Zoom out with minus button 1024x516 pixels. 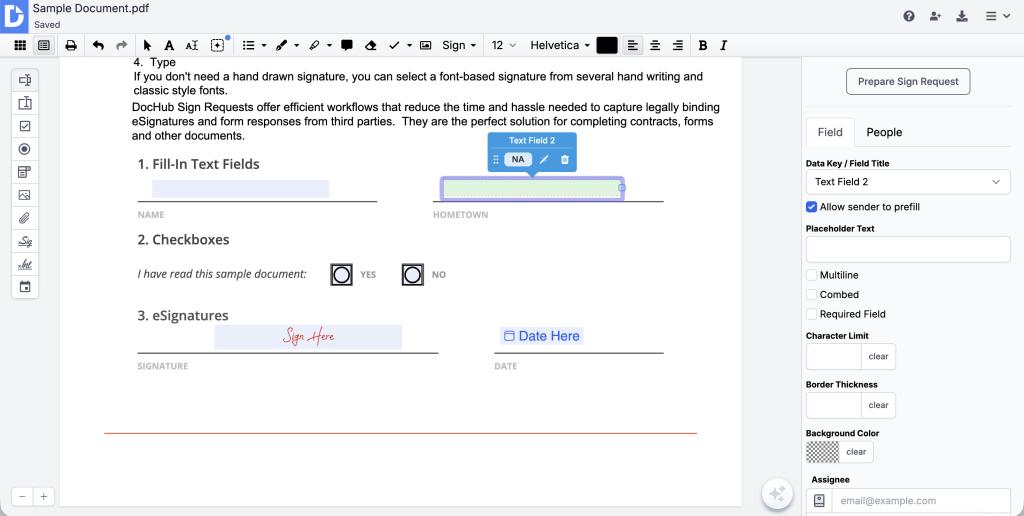(22, 497)
